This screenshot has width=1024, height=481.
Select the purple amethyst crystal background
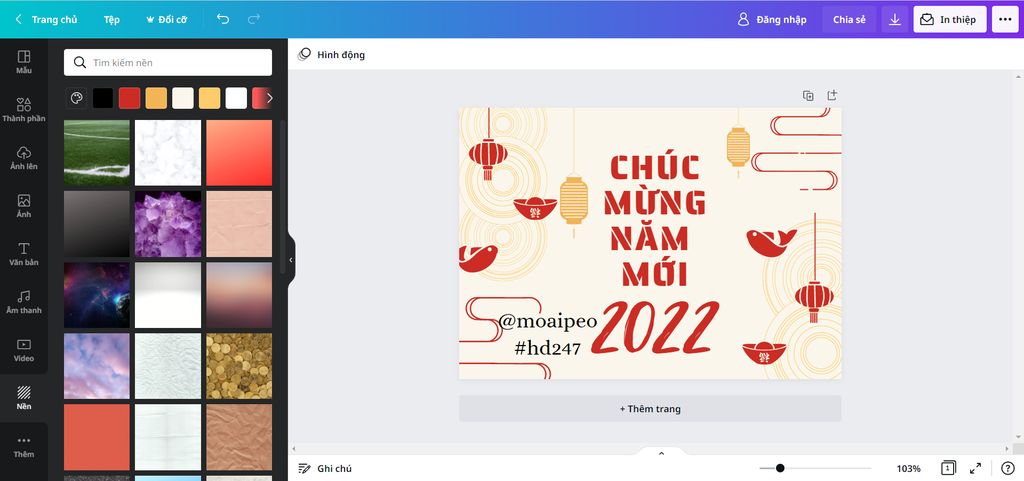168,224
